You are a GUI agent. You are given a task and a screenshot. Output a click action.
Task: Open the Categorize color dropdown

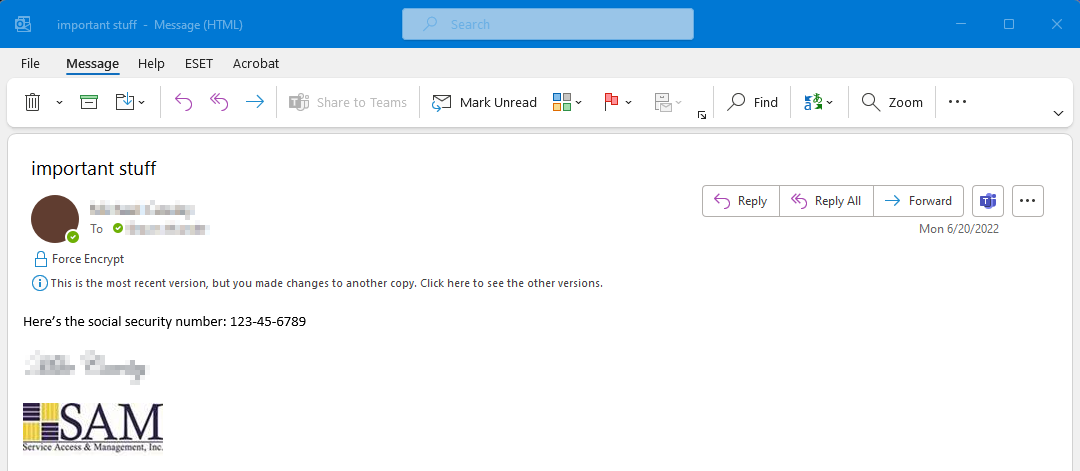pos(567,102)
